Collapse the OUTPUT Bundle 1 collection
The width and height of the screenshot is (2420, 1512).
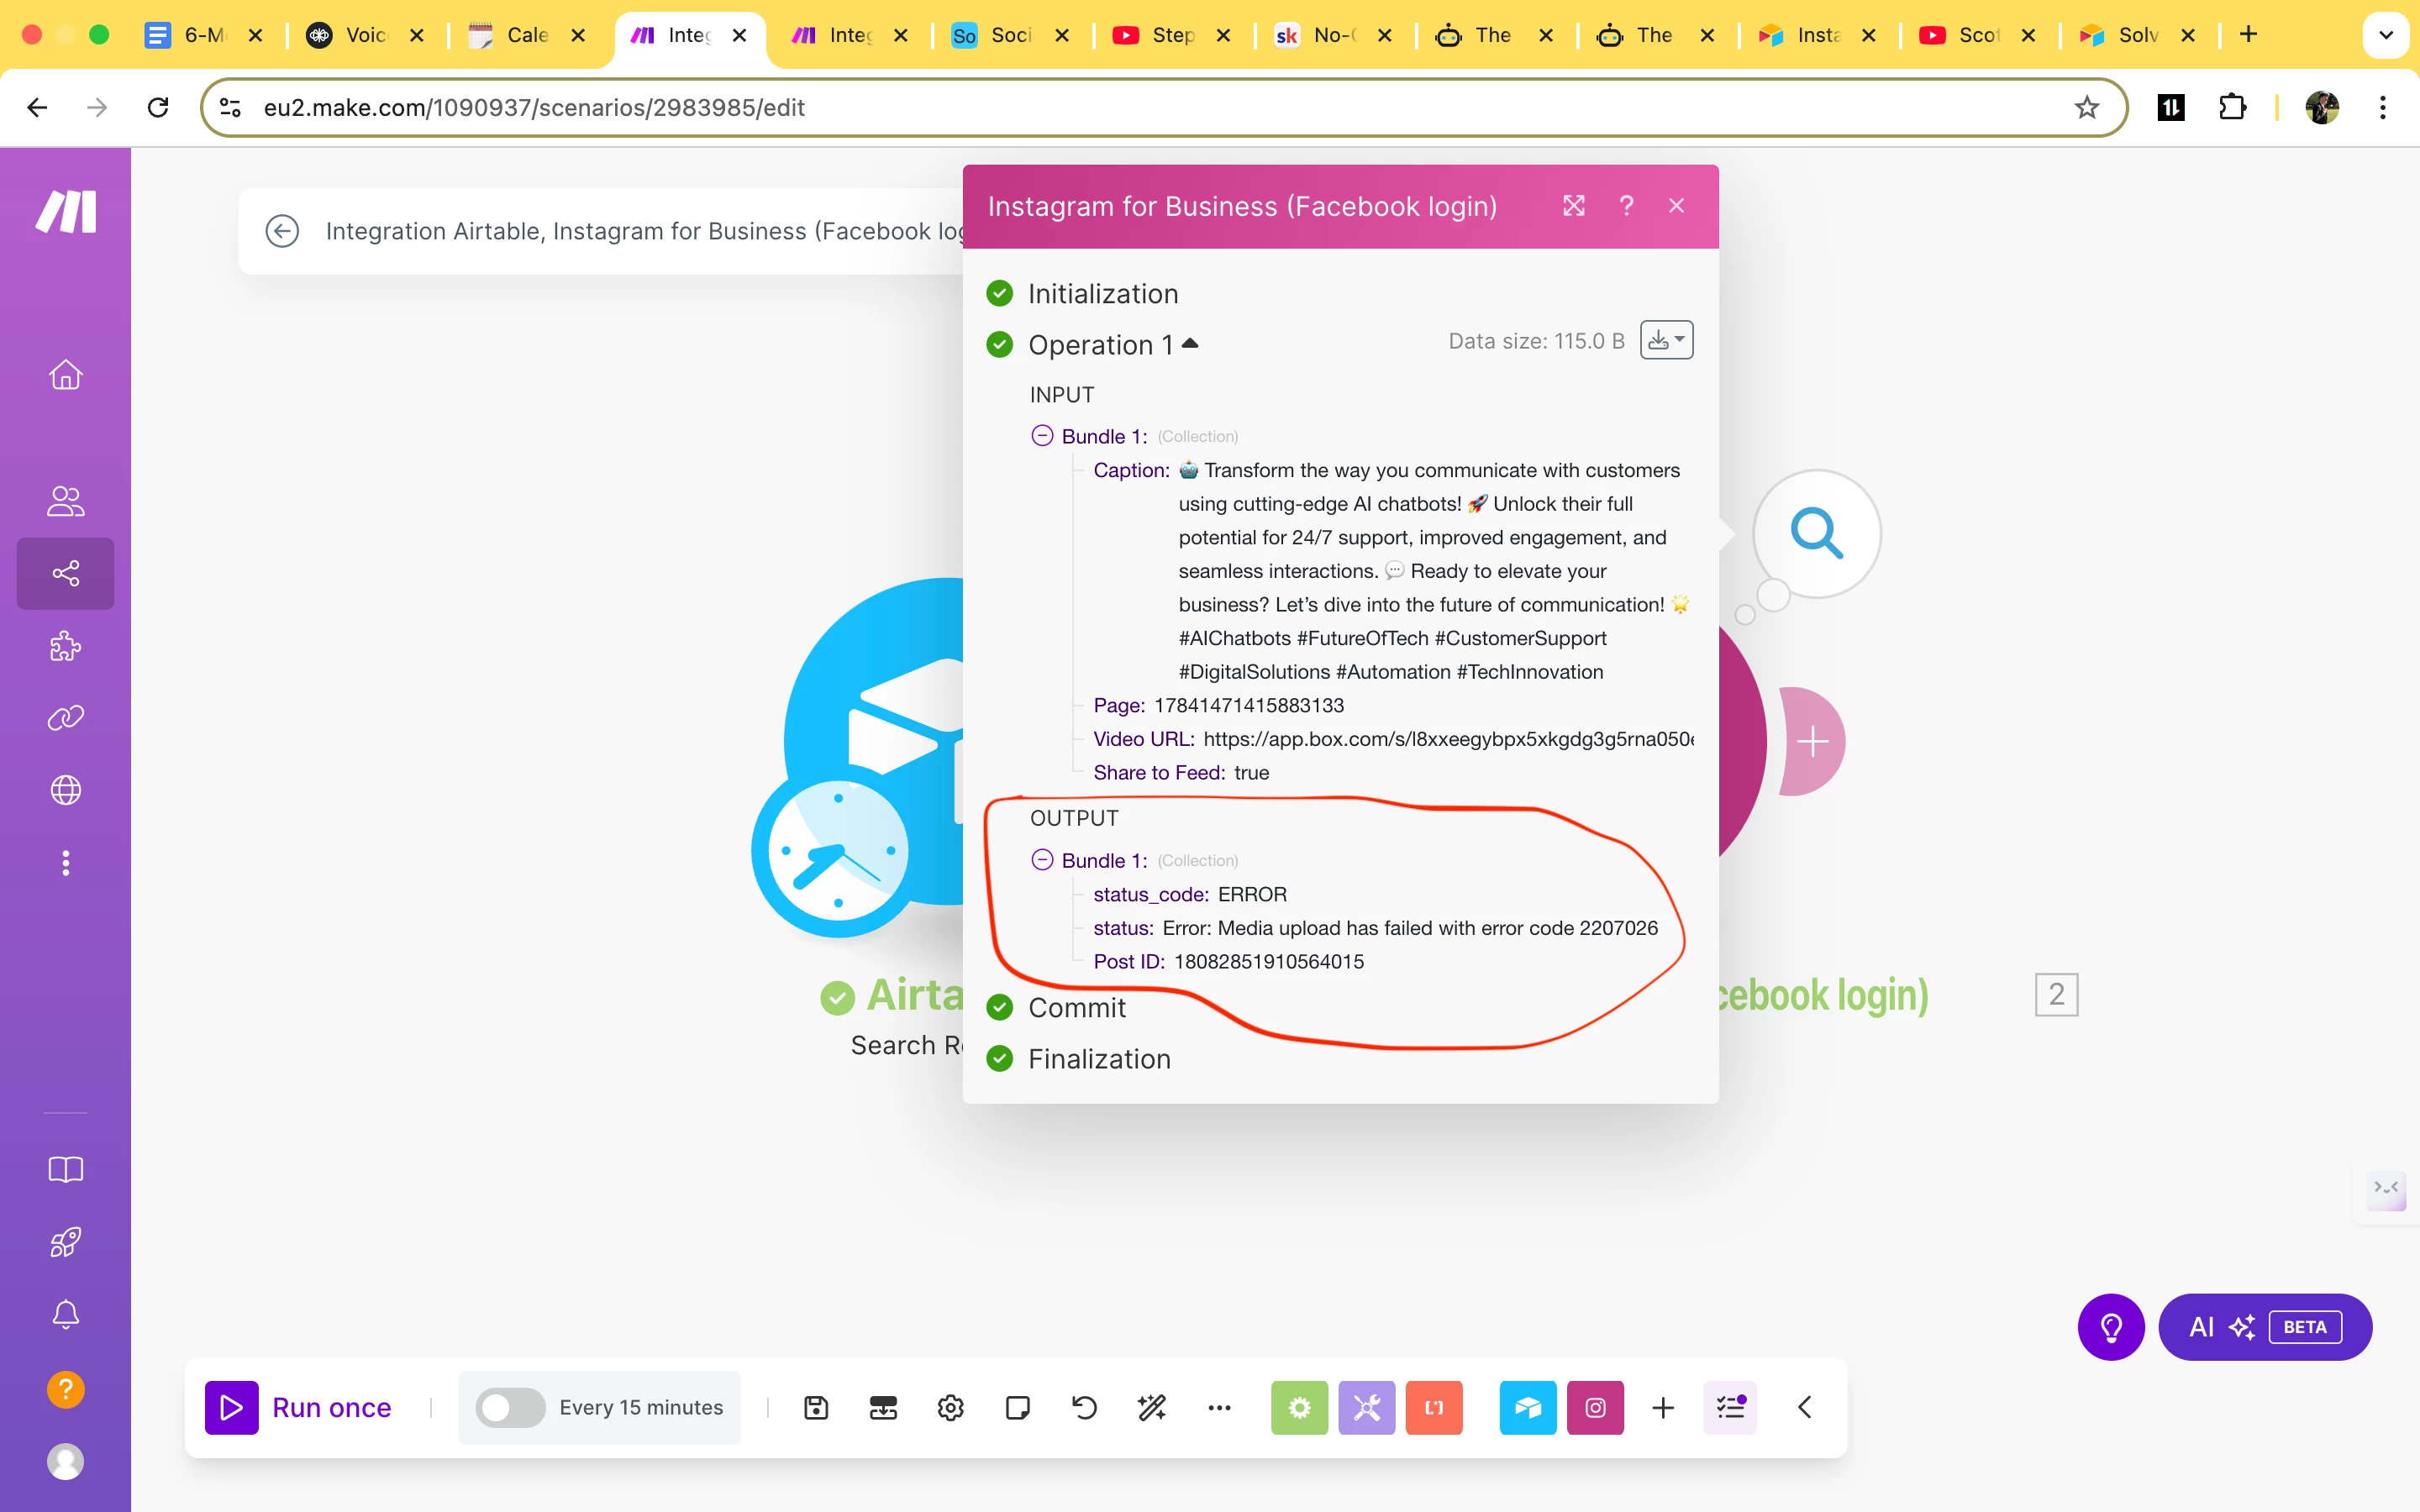click(x=1042, y=860)
